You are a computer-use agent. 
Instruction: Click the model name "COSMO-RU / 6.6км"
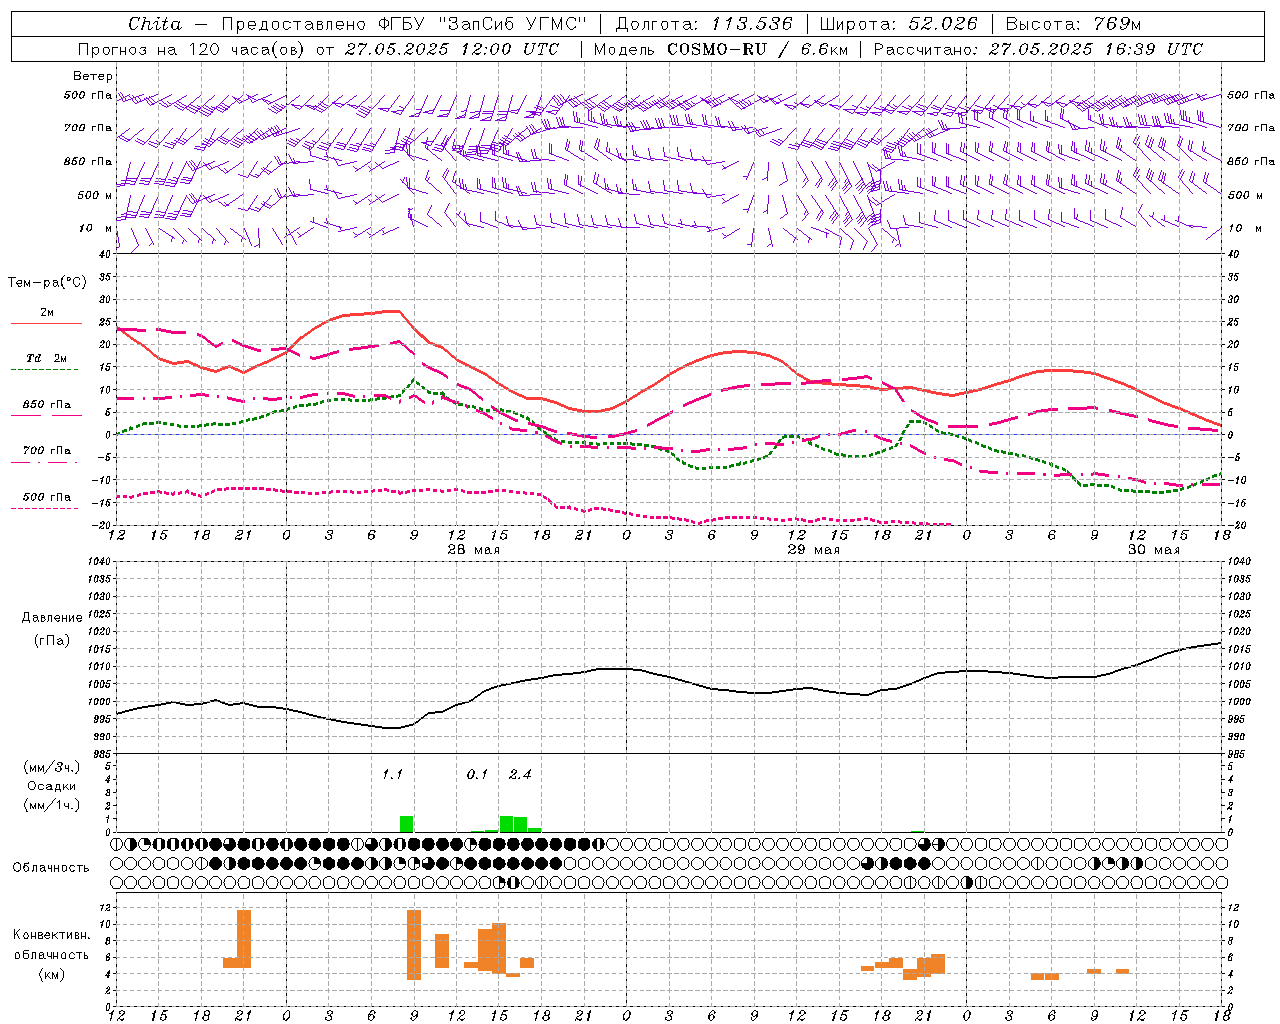(x=760, y=49)
